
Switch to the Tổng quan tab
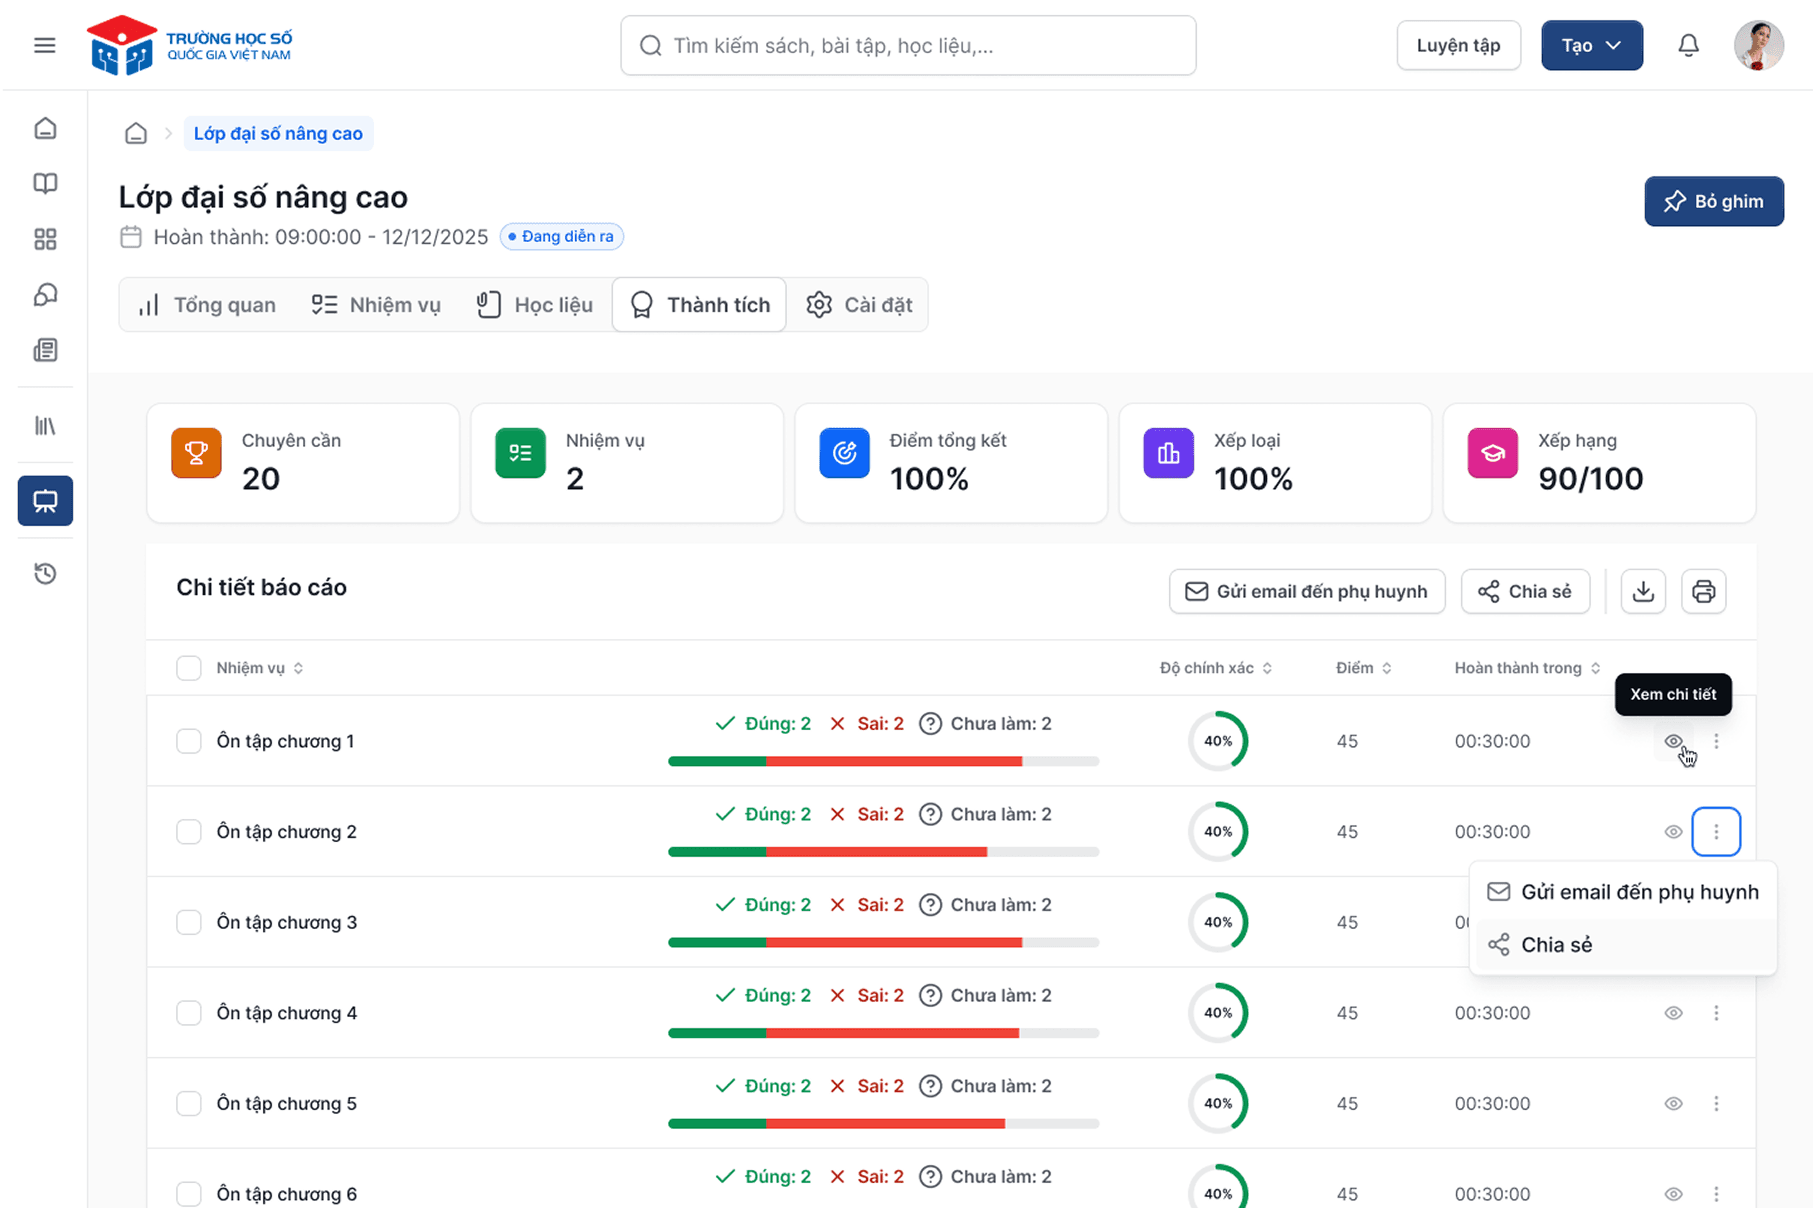click(x=207, y=305)
